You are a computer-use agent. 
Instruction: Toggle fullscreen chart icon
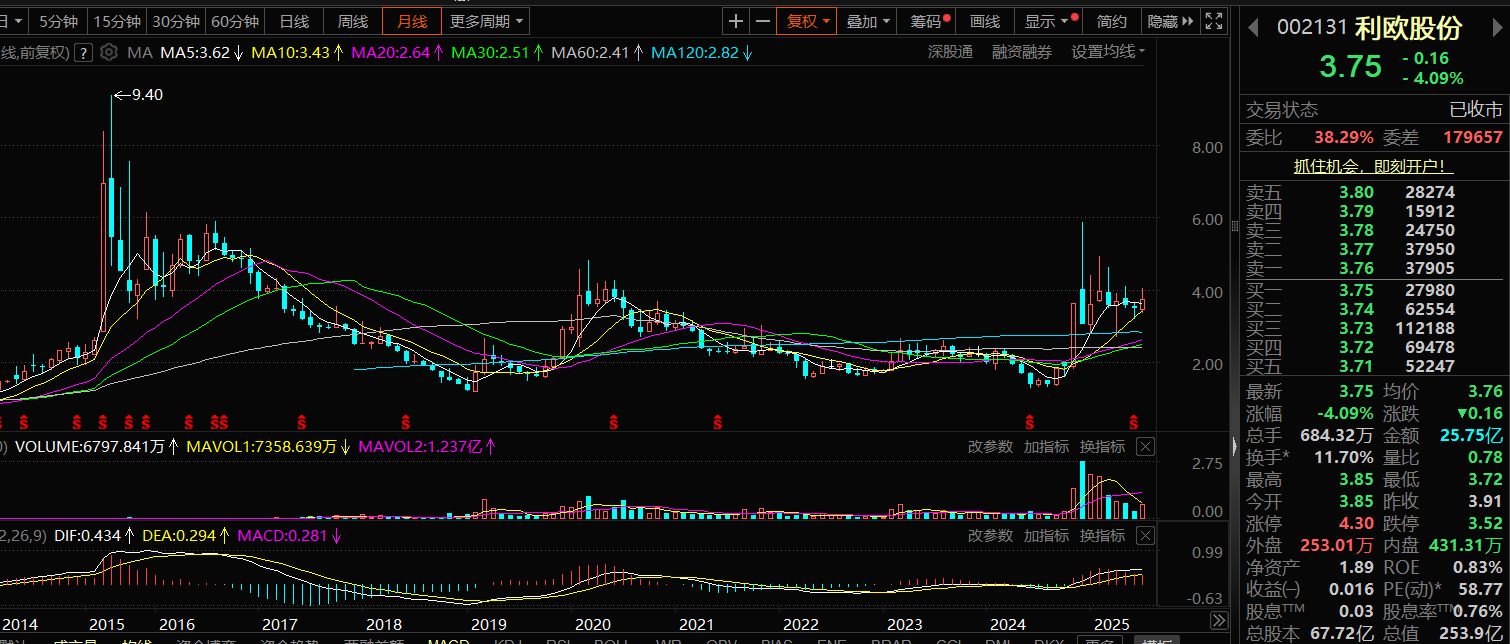(1213, 21)
